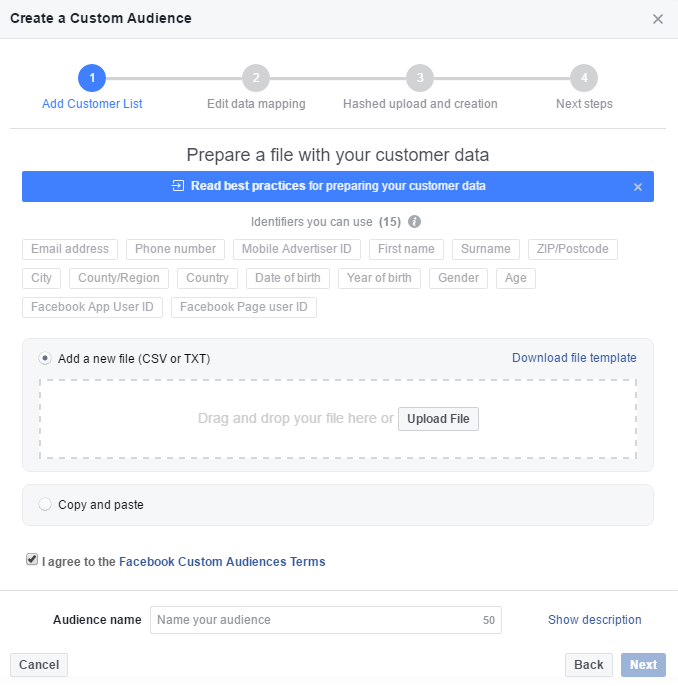Click the step 4 Next steps circle
Image resolution: width=678 pixels, height=686 pixels.
click(x=584, y=78)
